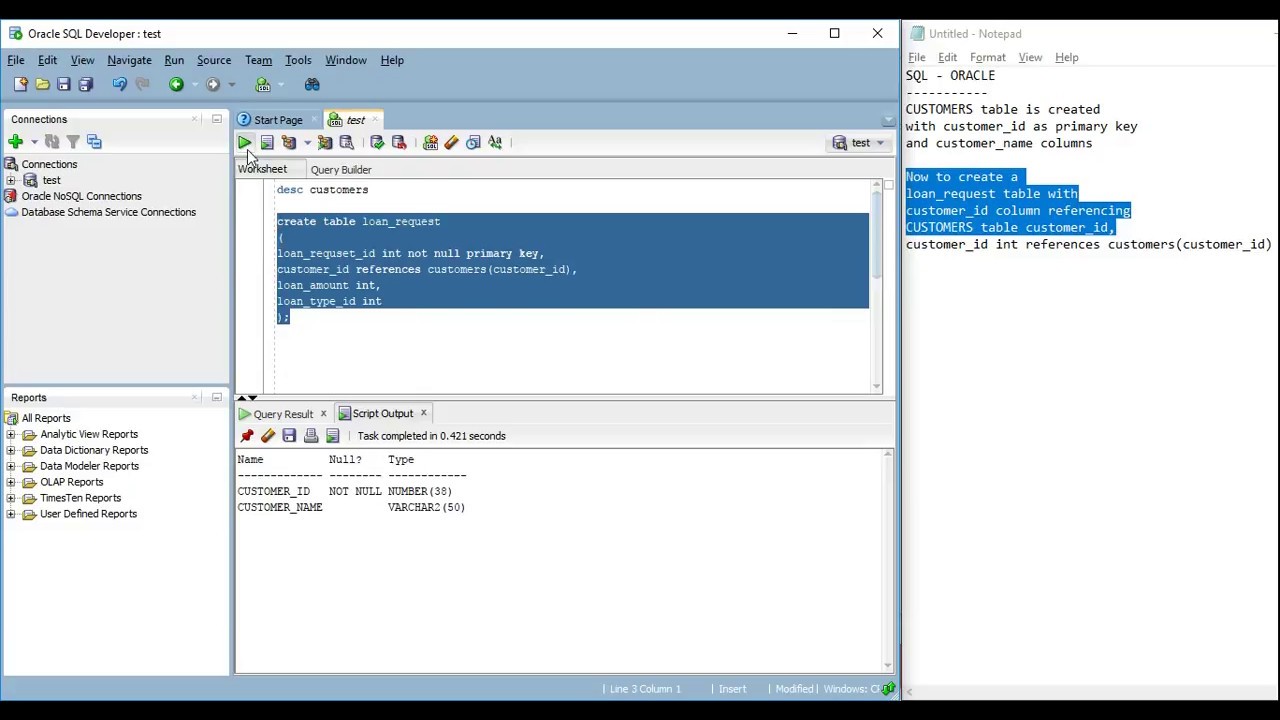The height and width of the screenshot is (720, 1280).
Task: Open the New Connection dropdown arrow
Action: [x=33, y=142]
